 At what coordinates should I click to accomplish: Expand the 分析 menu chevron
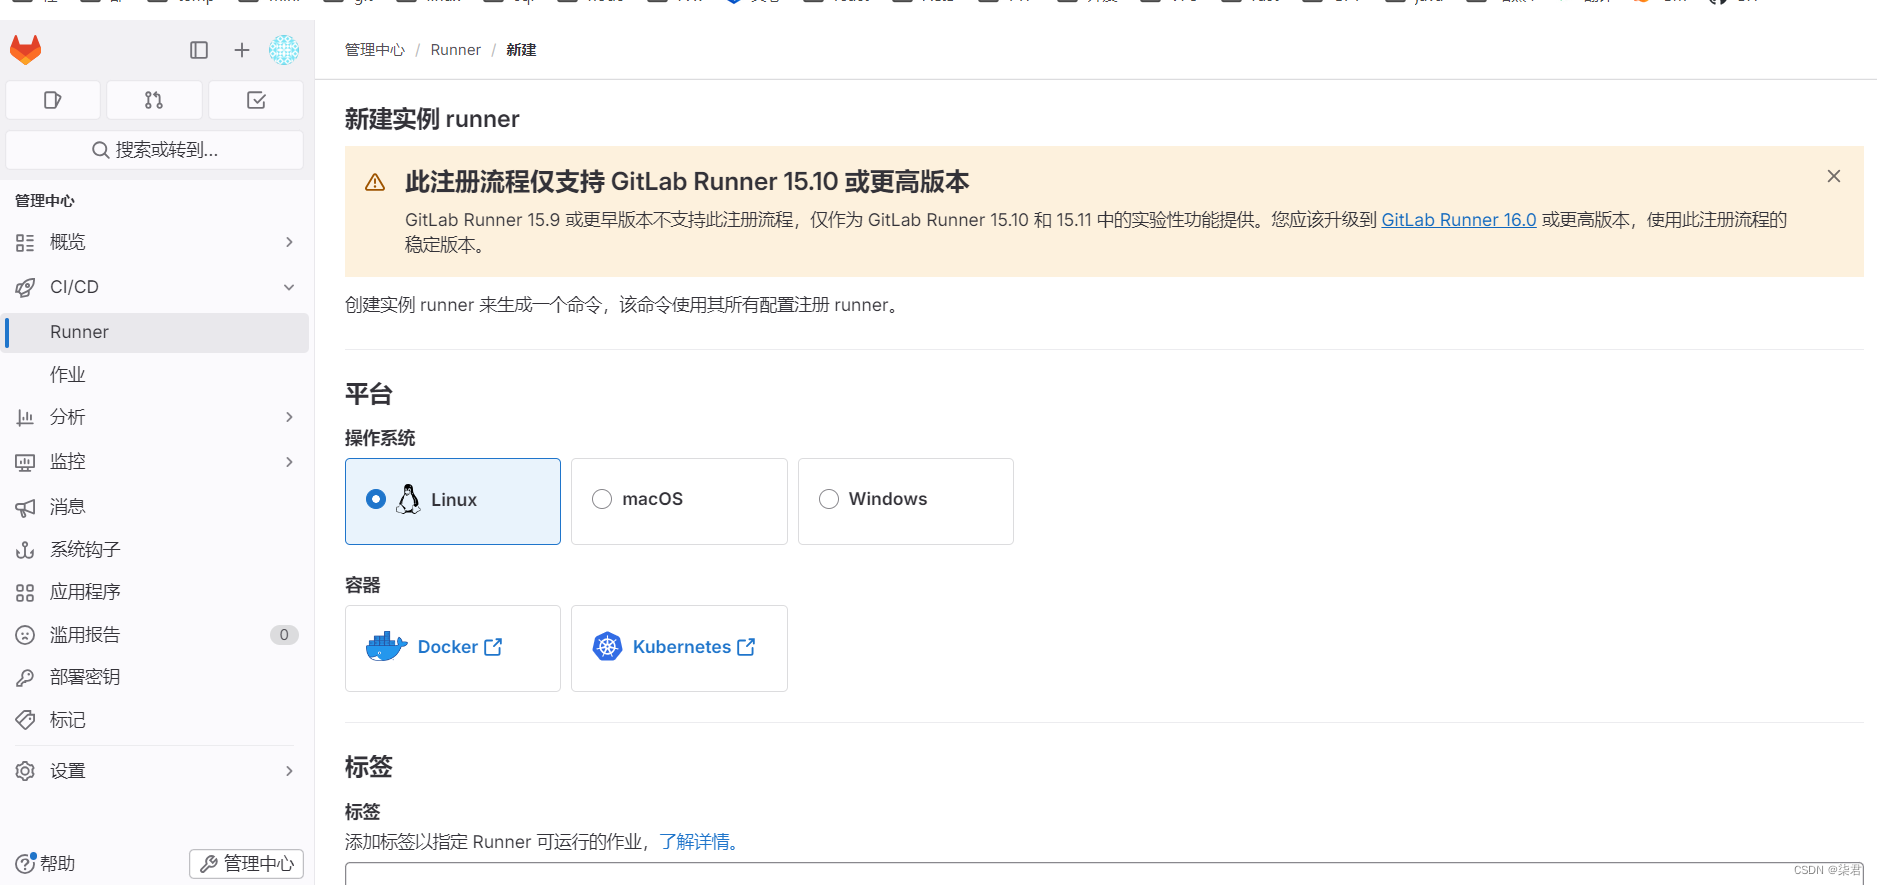(289, 417)
